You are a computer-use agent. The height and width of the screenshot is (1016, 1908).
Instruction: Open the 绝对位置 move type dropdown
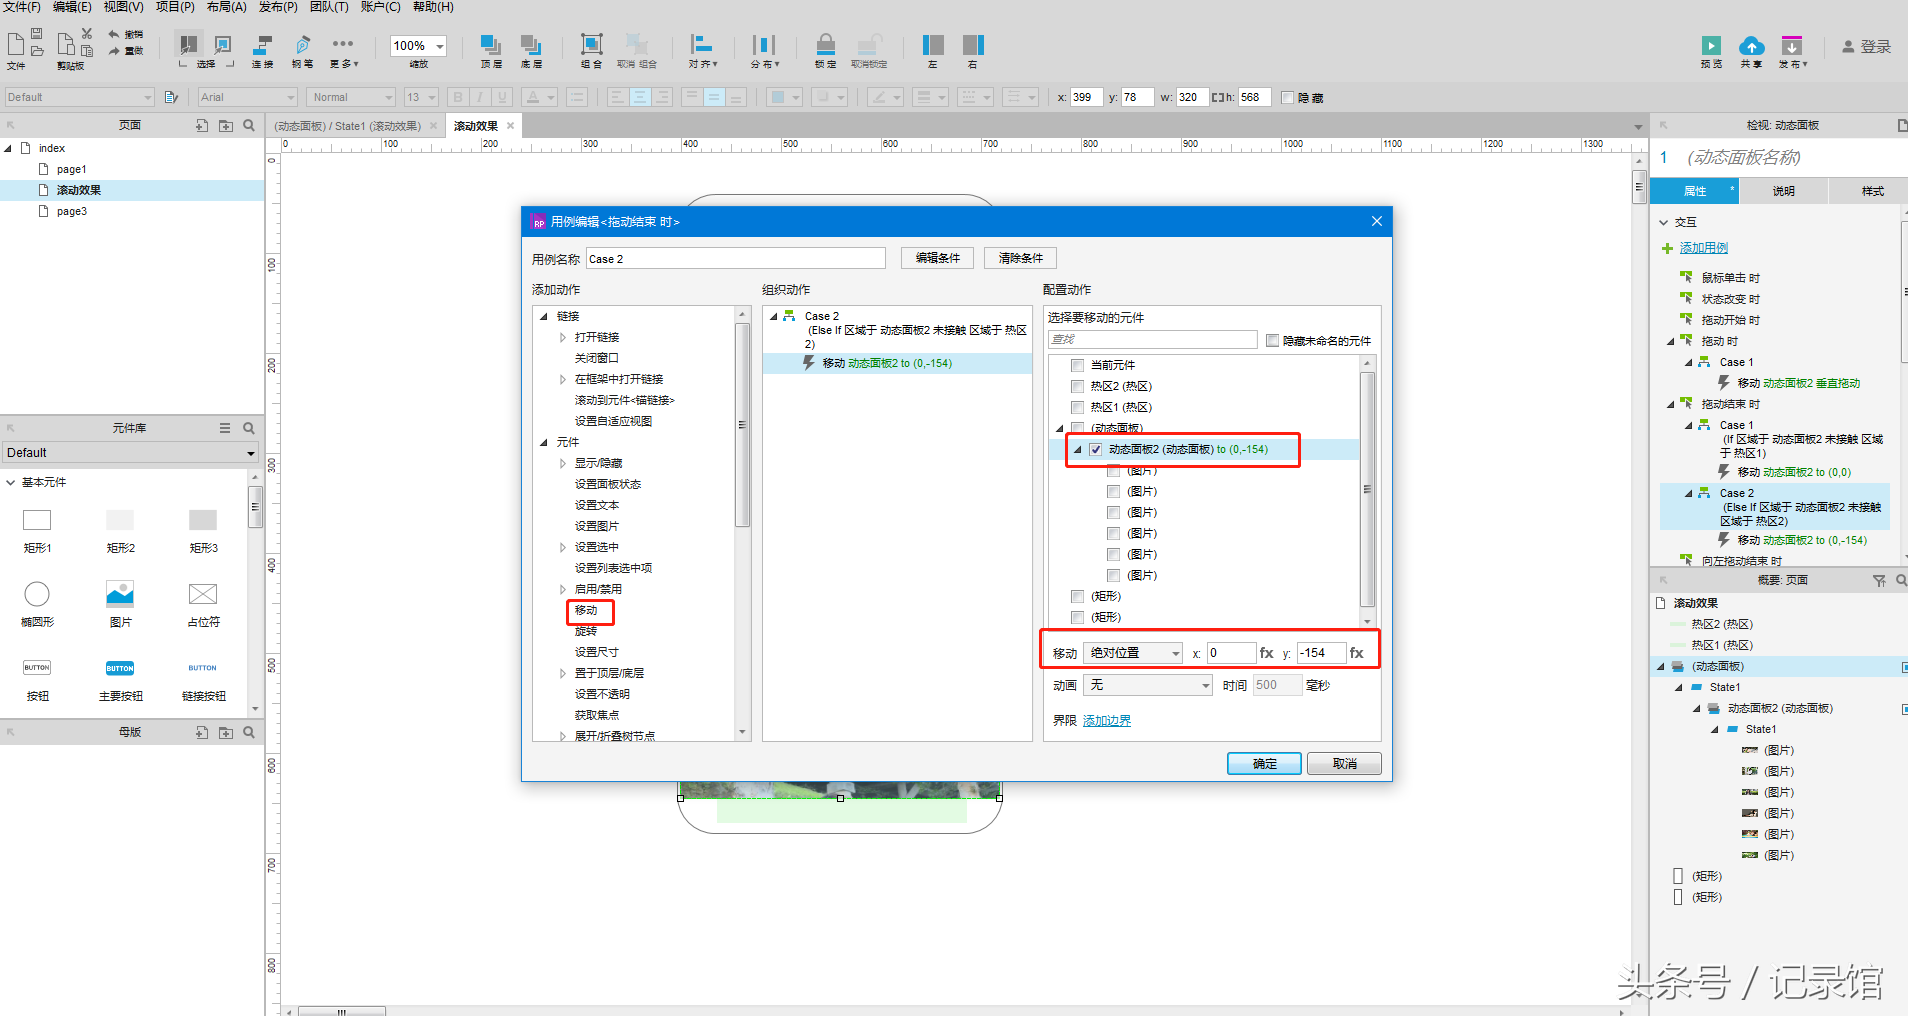(1135, 653)
